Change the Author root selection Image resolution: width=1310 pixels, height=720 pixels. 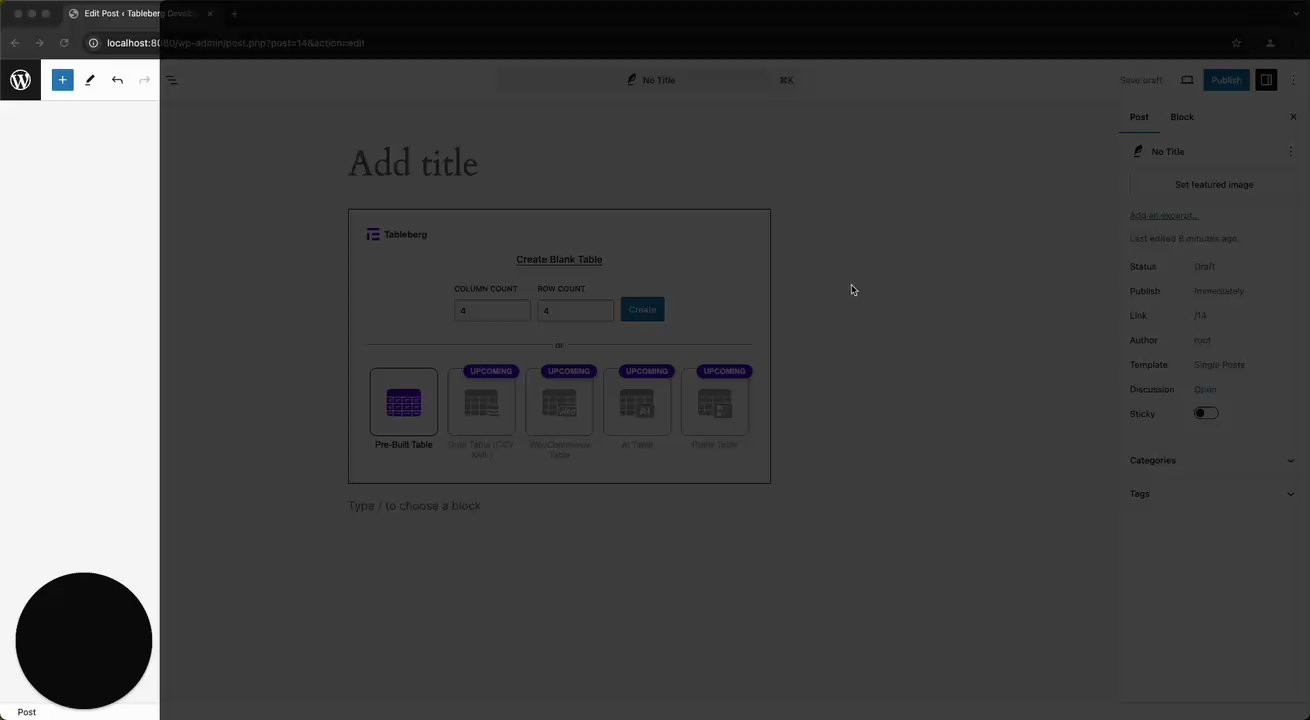1202,340
